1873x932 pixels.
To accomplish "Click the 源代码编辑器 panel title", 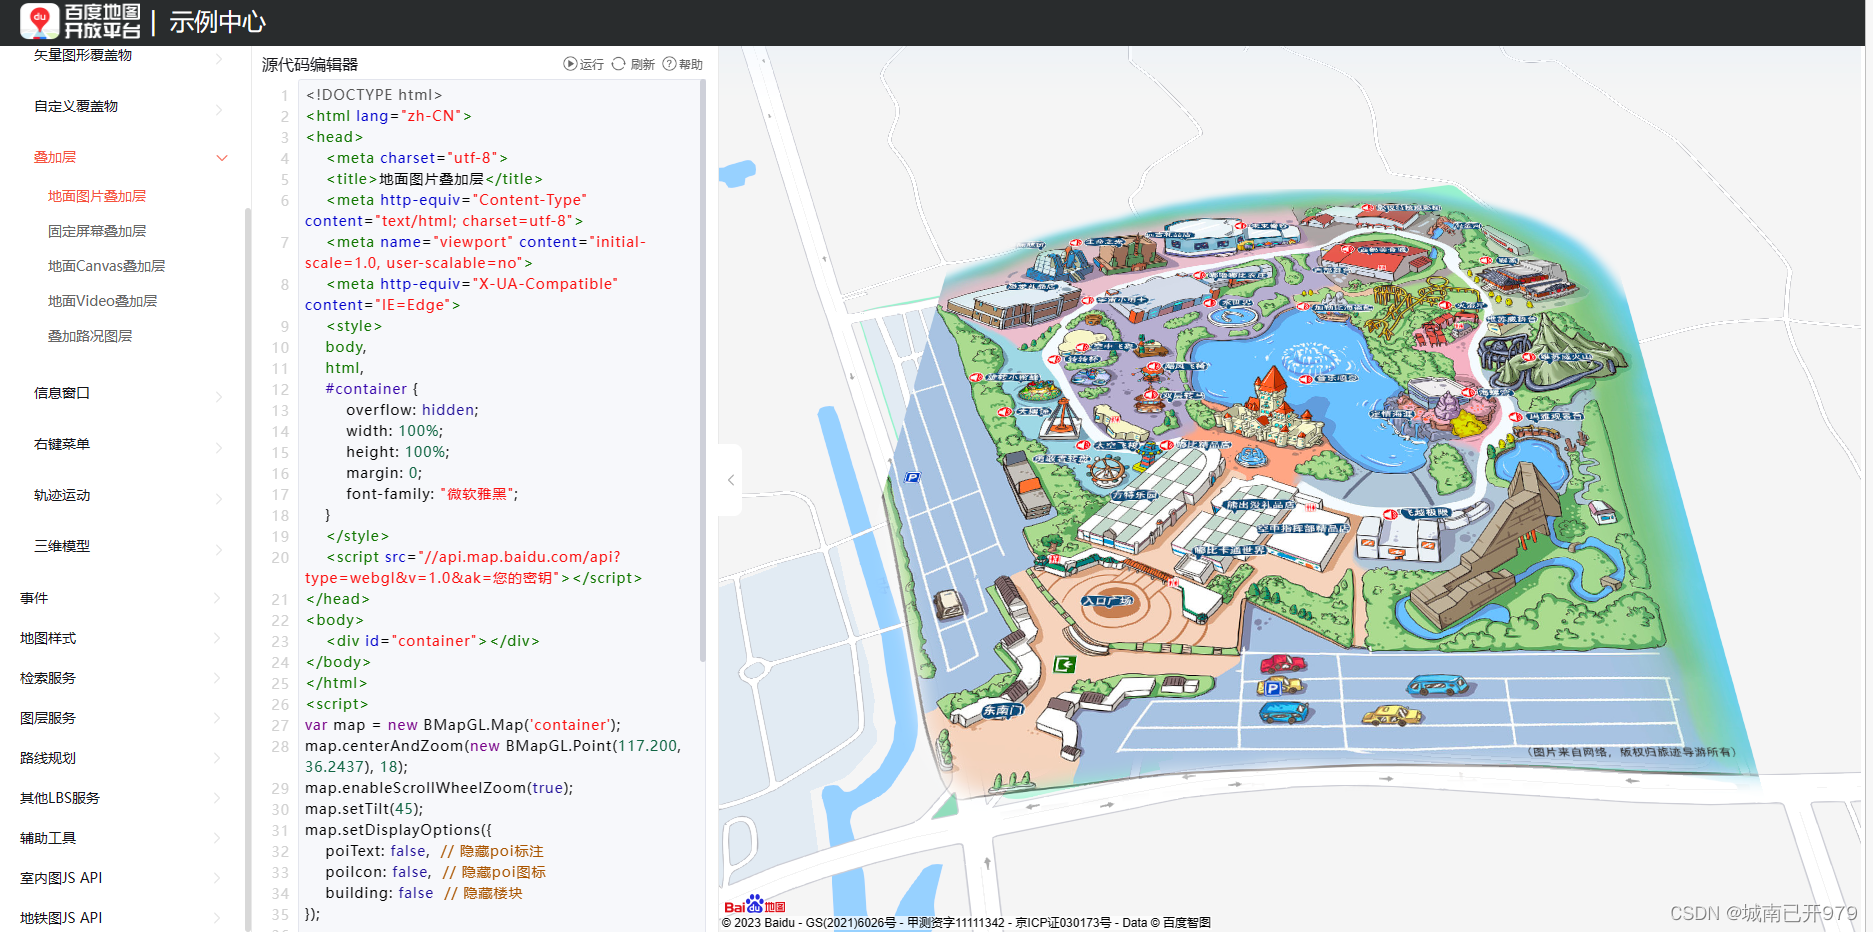I will tap(310, 64).
